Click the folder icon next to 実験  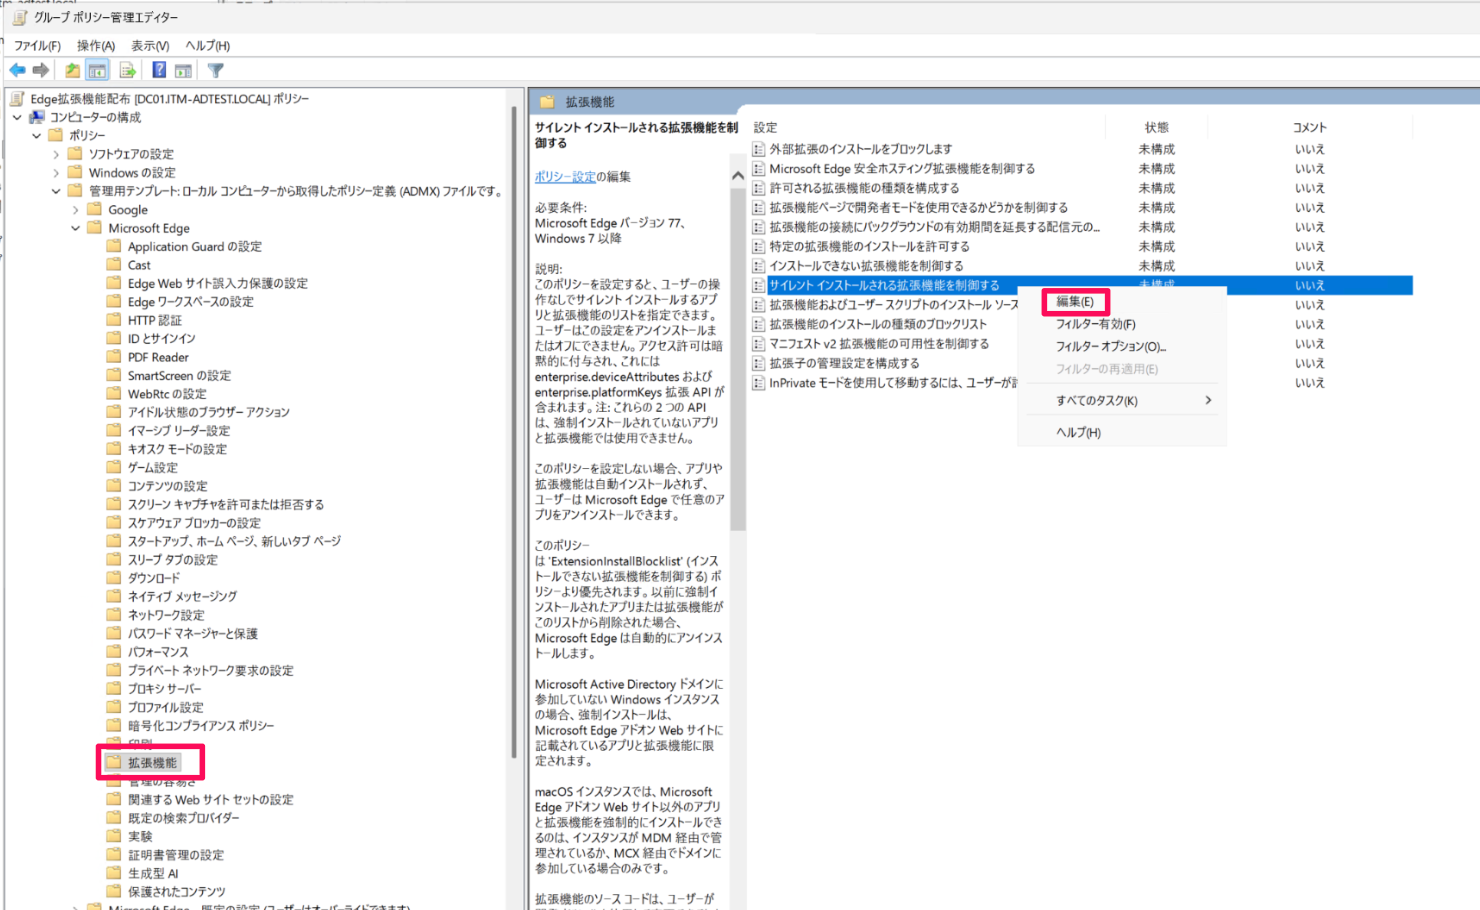pyautogui.click(x=114, y=836)
